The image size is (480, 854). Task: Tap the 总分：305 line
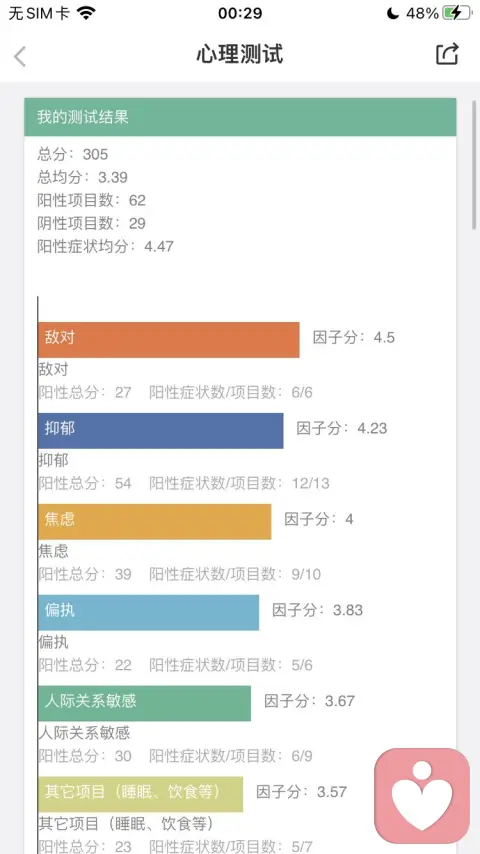[72, 154]
